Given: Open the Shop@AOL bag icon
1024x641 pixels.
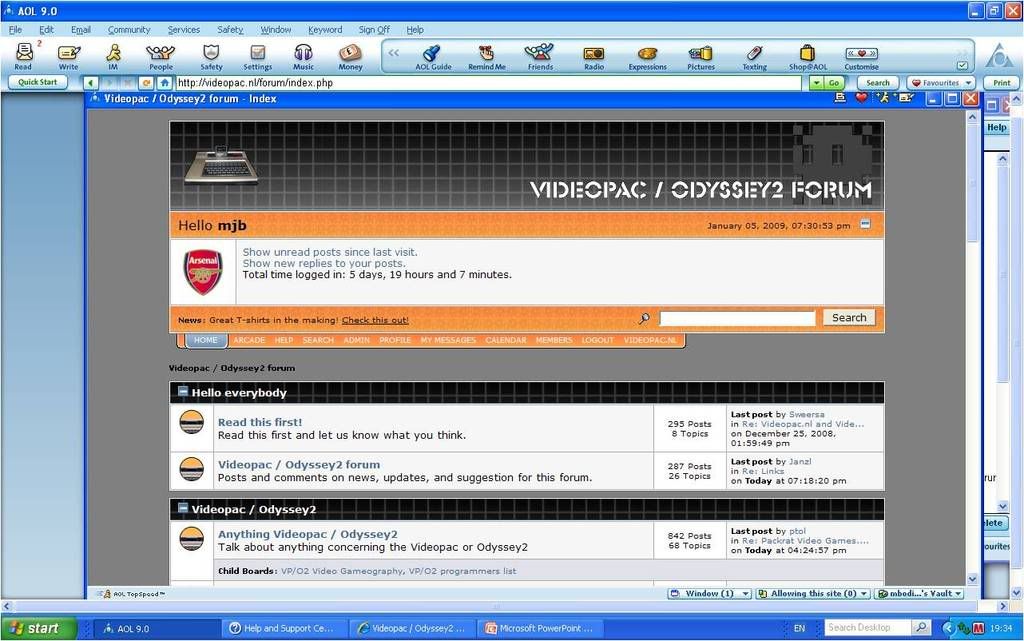Looking at the screenshot, I should [x=808, y=56].
